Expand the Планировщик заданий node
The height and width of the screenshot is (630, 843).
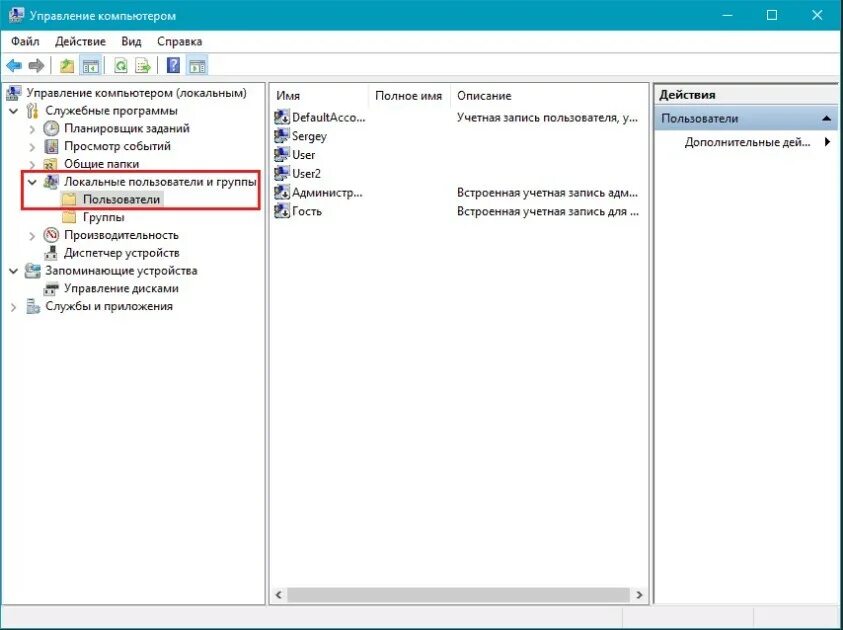(x=32, y=129)
